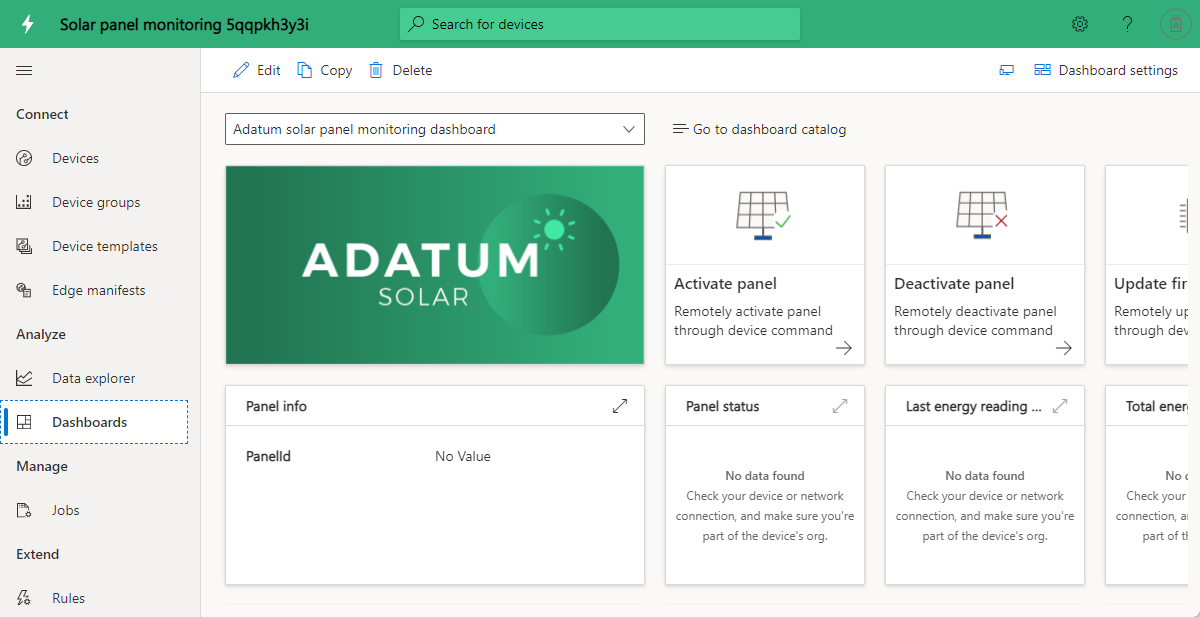Collapse the hamburger navigation menu

24,70
